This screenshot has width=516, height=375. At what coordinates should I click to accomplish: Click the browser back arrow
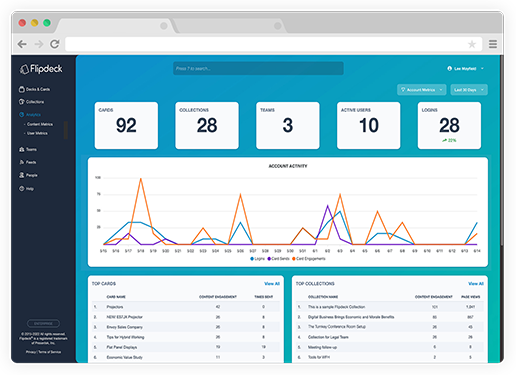tap(22, 44)
